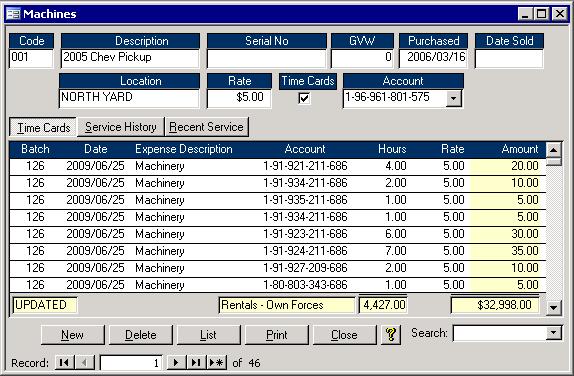The image size is (574, 376).
Task: Click the Machines form icon in title bar
Action: coord(14,14)
